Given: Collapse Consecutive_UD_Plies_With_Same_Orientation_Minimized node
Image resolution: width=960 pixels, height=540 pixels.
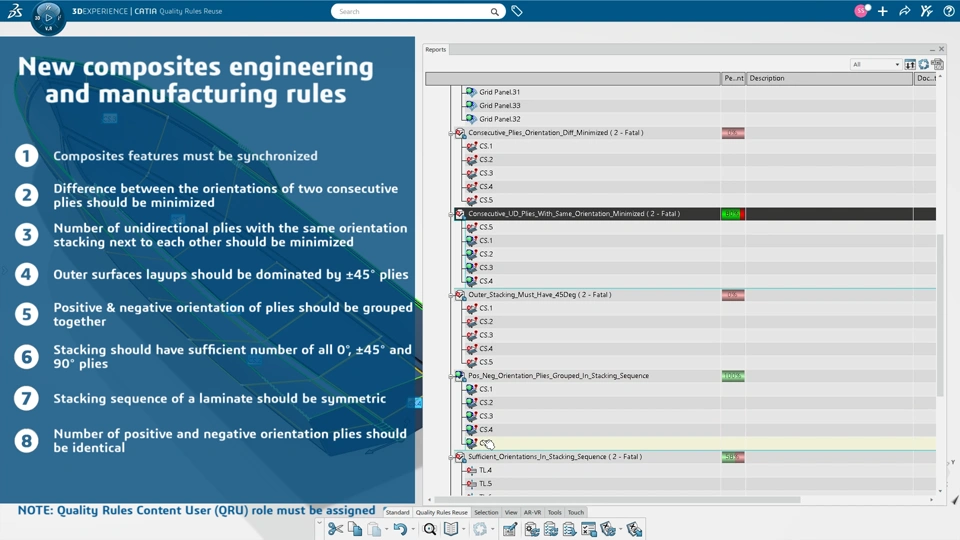Looking at the screenshot, I should 451,214.
